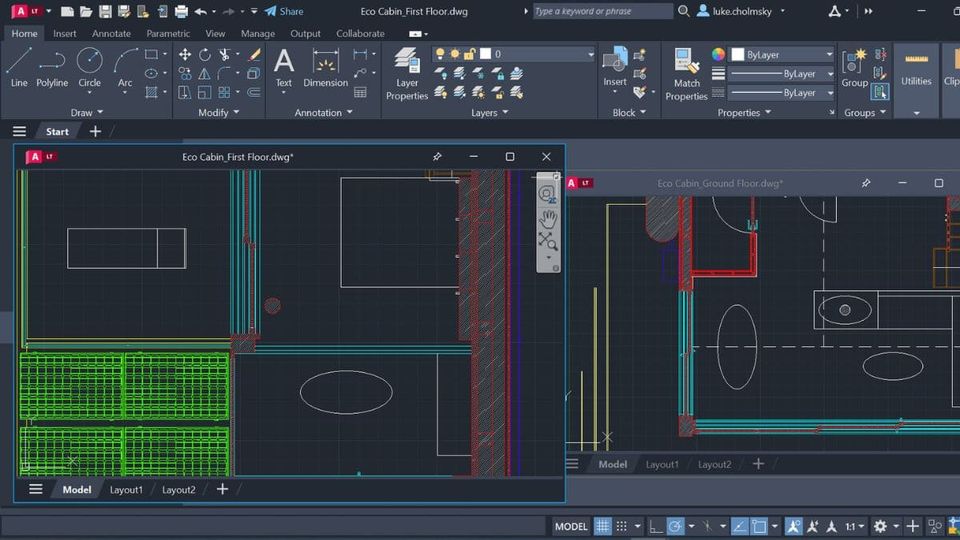Click the Scale tool icon
This screenshot has height=540, width=960.
point(204,92)
